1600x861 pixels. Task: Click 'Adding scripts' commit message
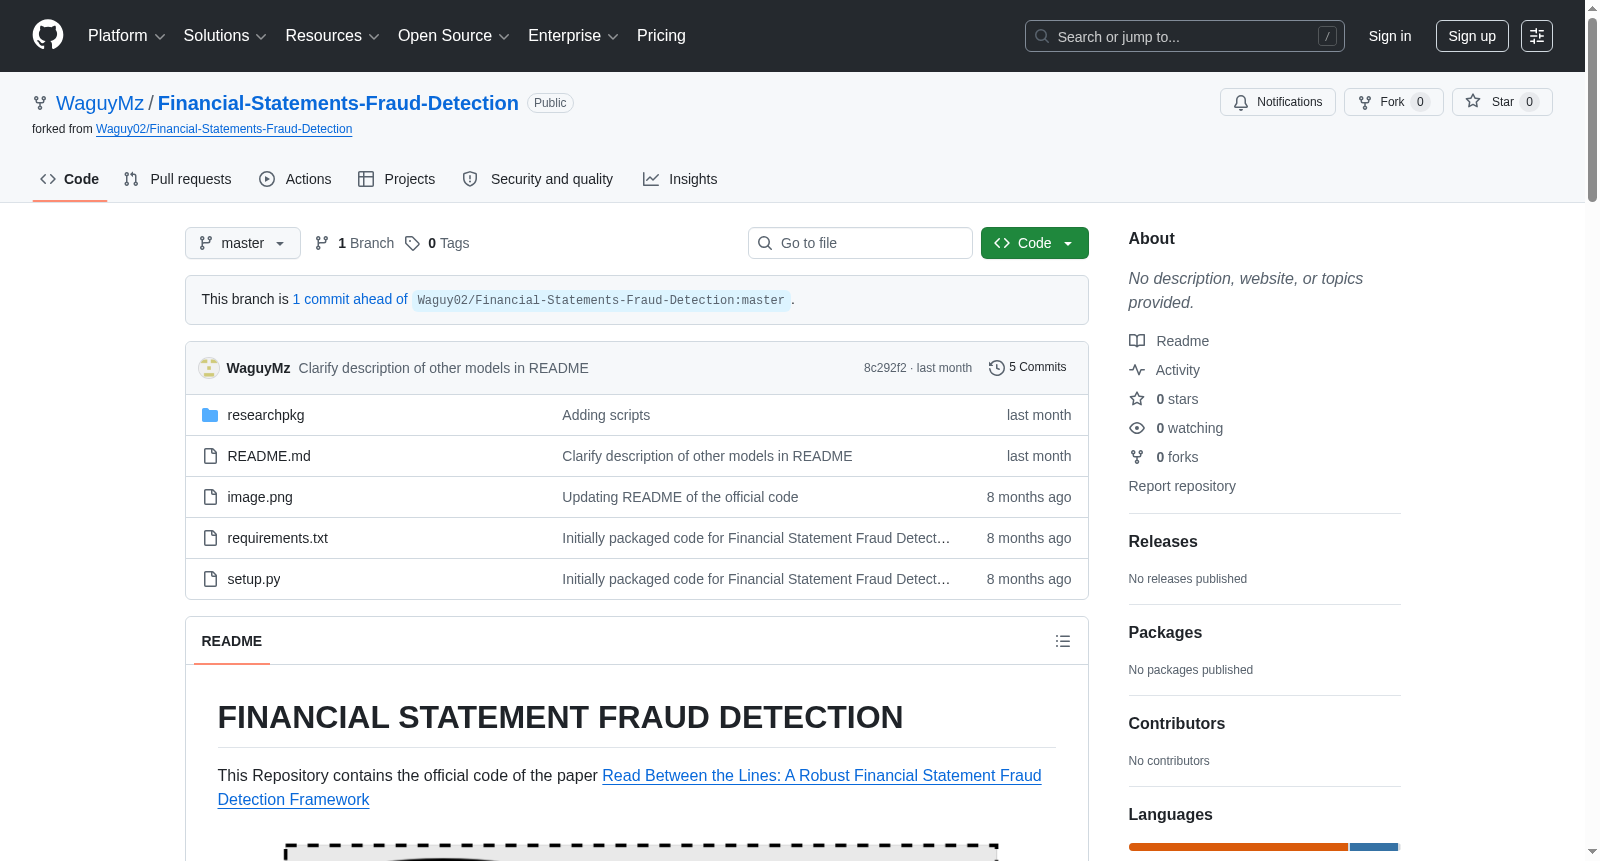(606, 415)
